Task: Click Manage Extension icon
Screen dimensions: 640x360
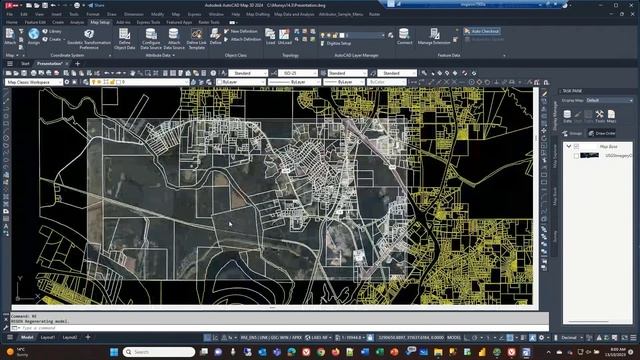Action: (x=434, y=36)
